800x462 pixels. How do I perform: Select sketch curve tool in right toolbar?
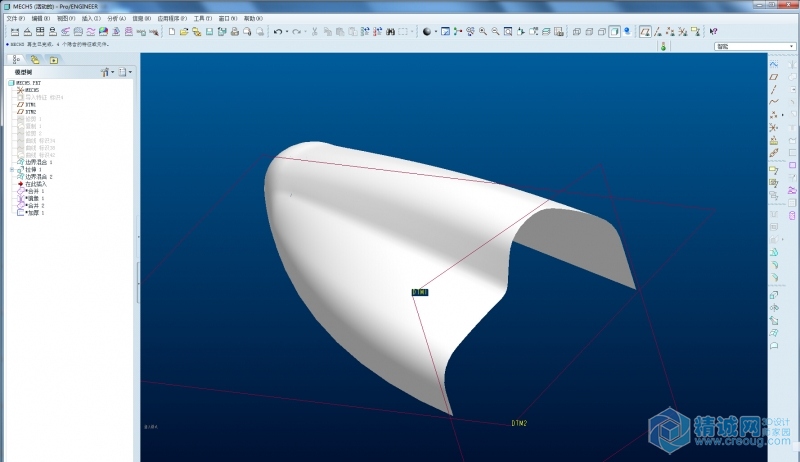(x=774, y=64)
